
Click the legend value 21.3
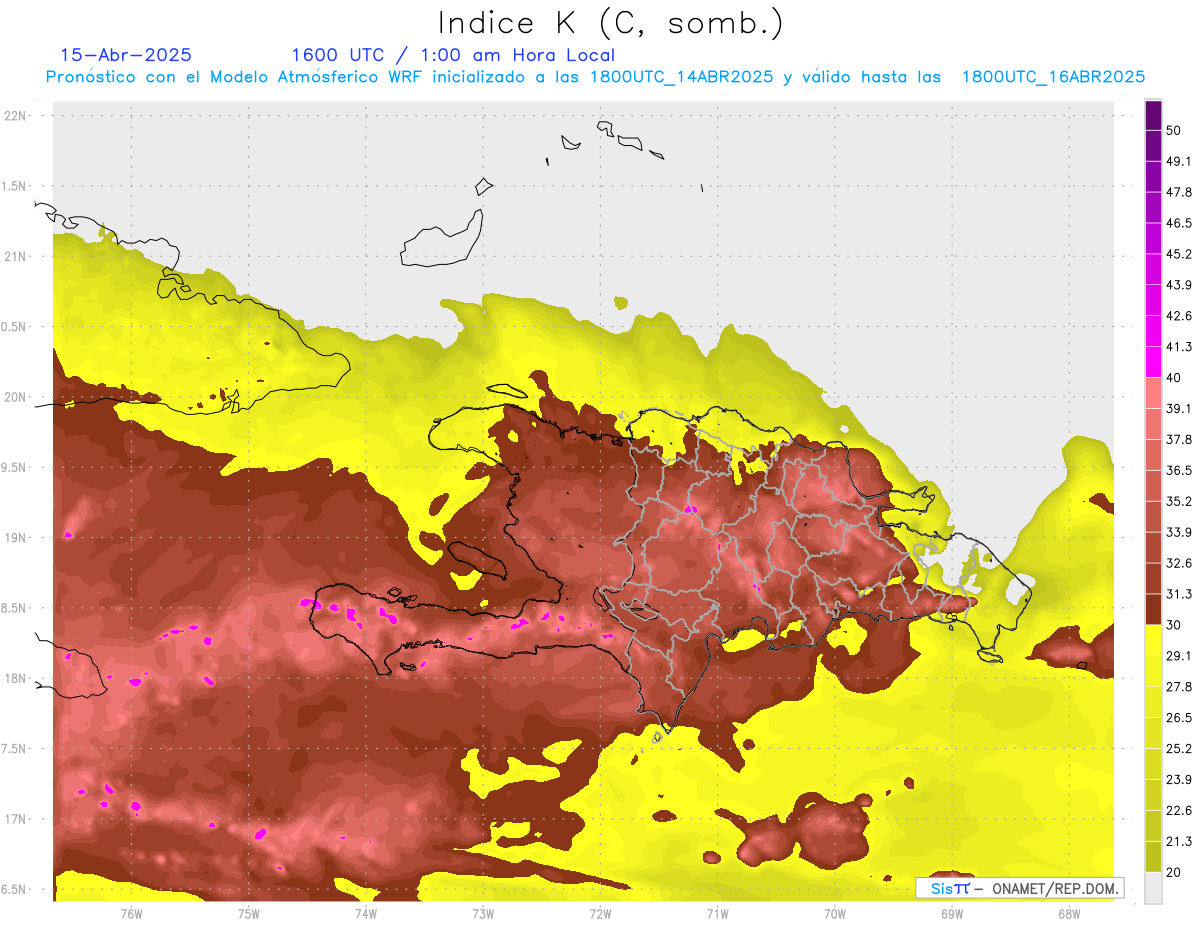[1179, 842]
